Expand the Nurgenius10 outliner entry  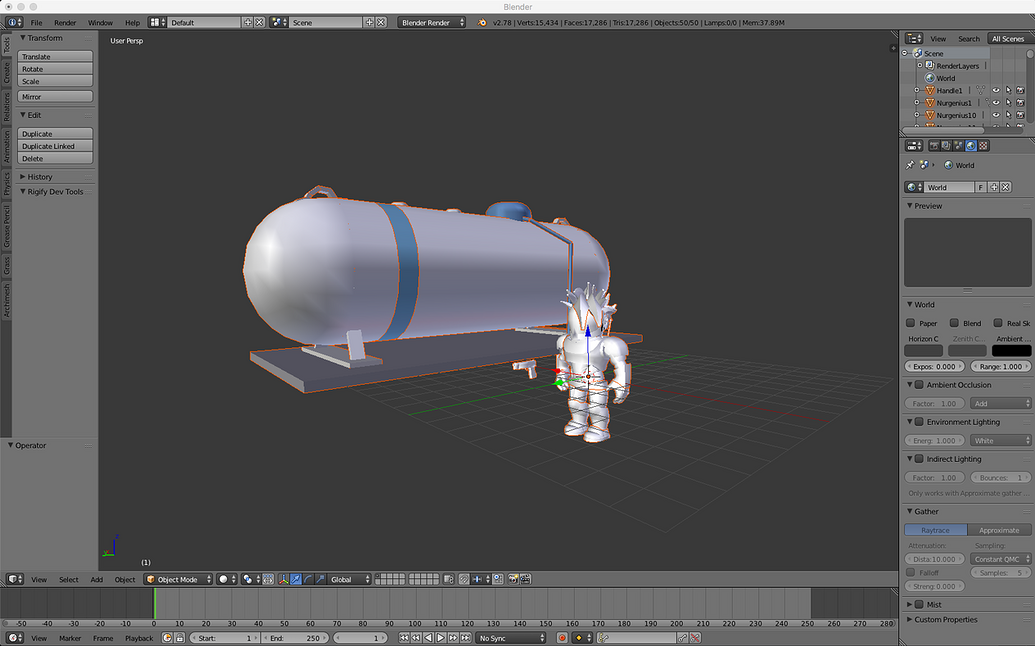click(x=916, y=114)
